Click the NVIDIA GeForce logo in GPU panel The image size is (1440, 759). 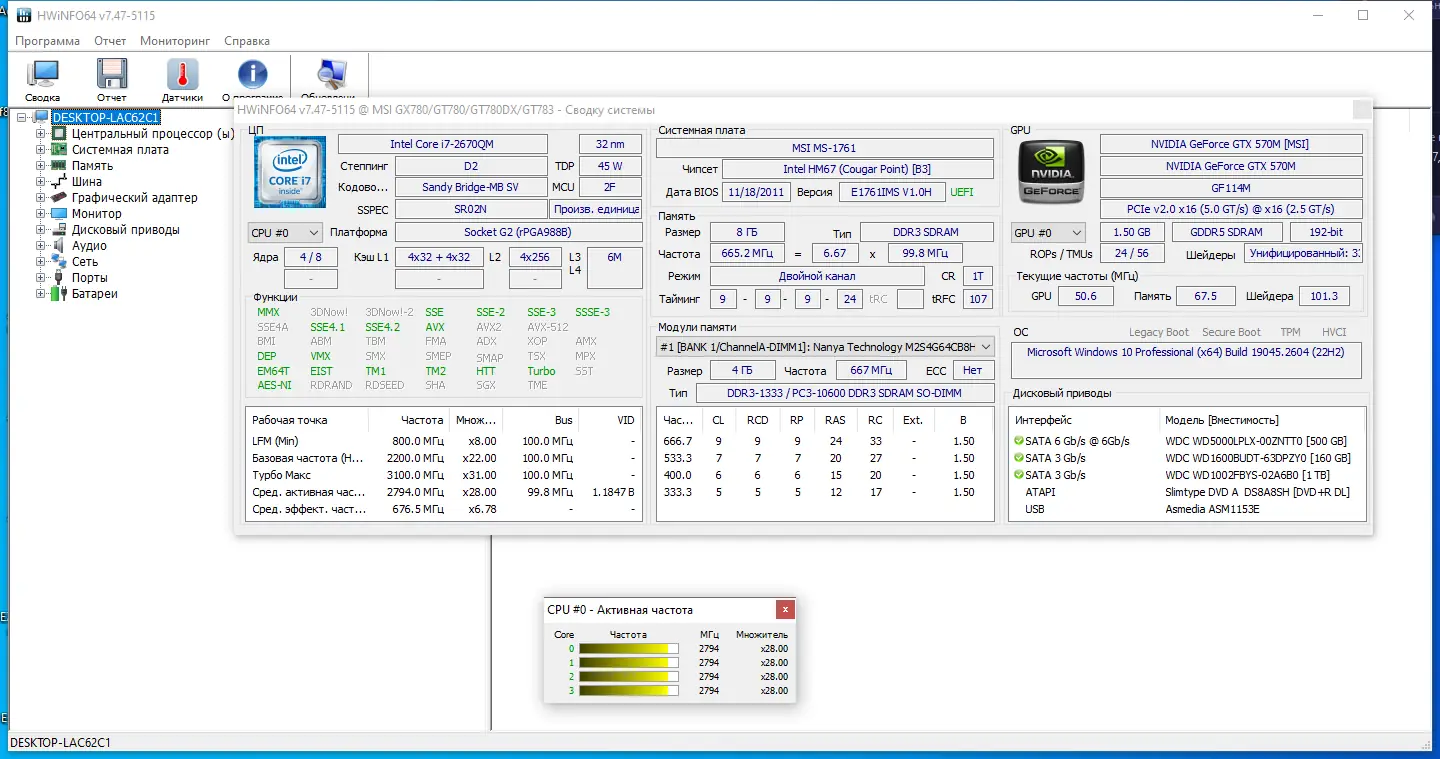pos(1051,172)
